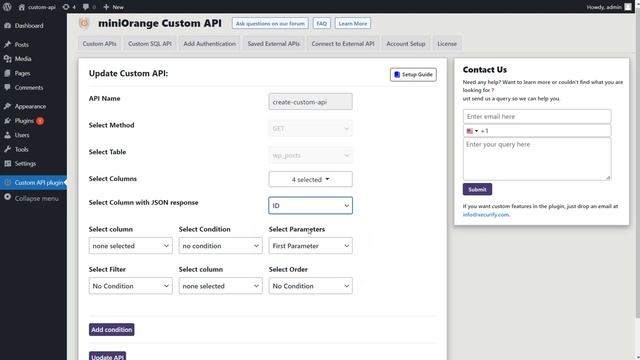
Task: Click the updates icon in admin bar
Action: (66, 7)
